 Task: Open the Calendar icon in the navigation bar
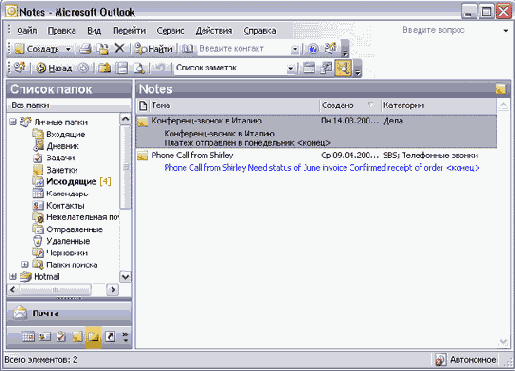28,337
